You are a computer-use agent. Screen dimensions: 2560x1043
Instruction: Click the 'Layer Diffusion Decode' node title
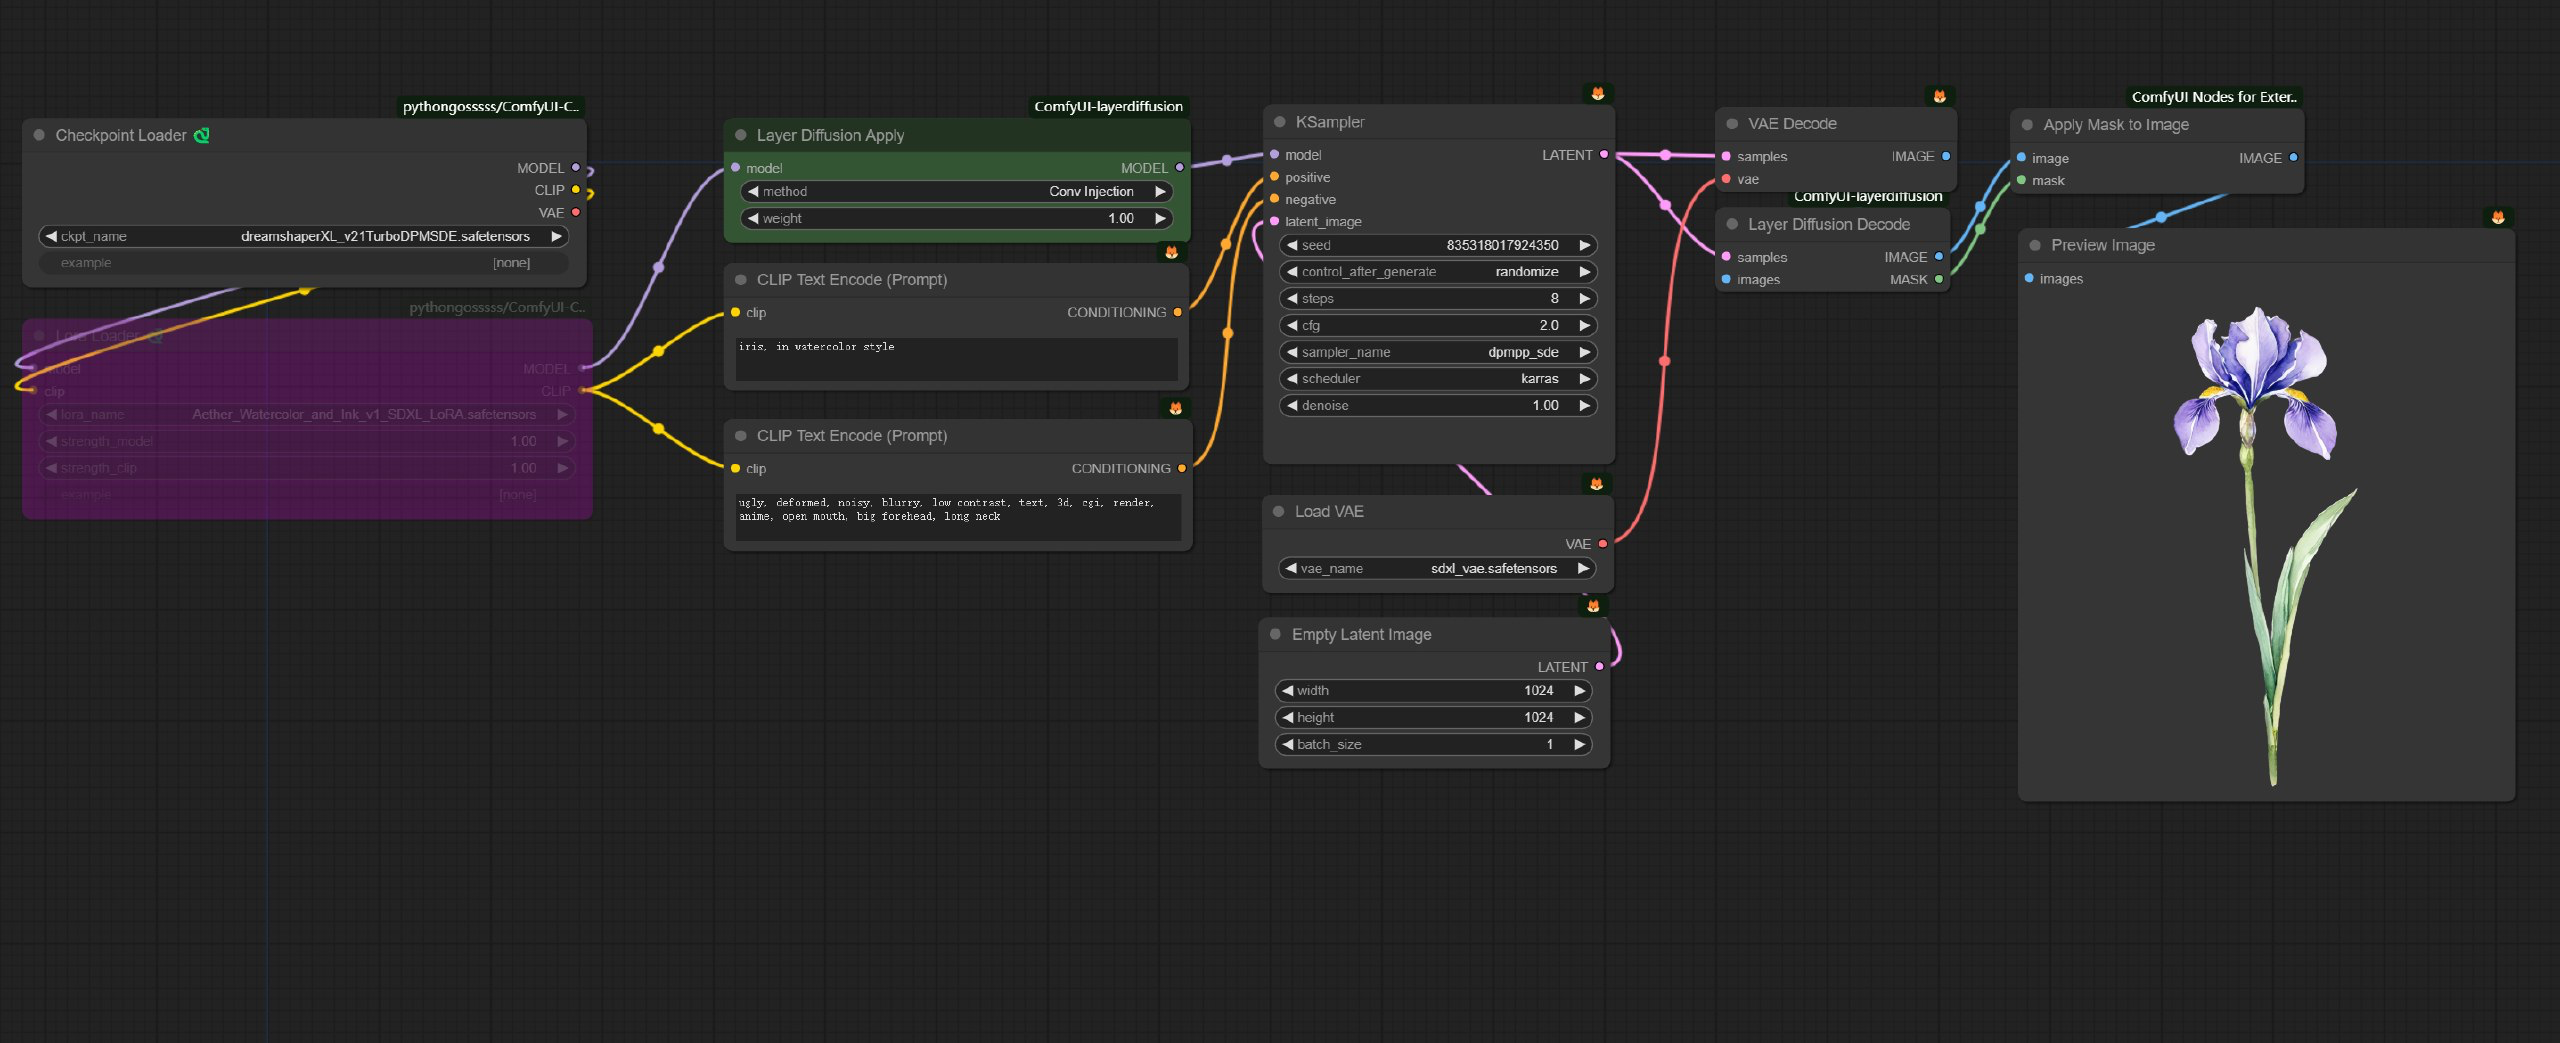[1829, 225]
